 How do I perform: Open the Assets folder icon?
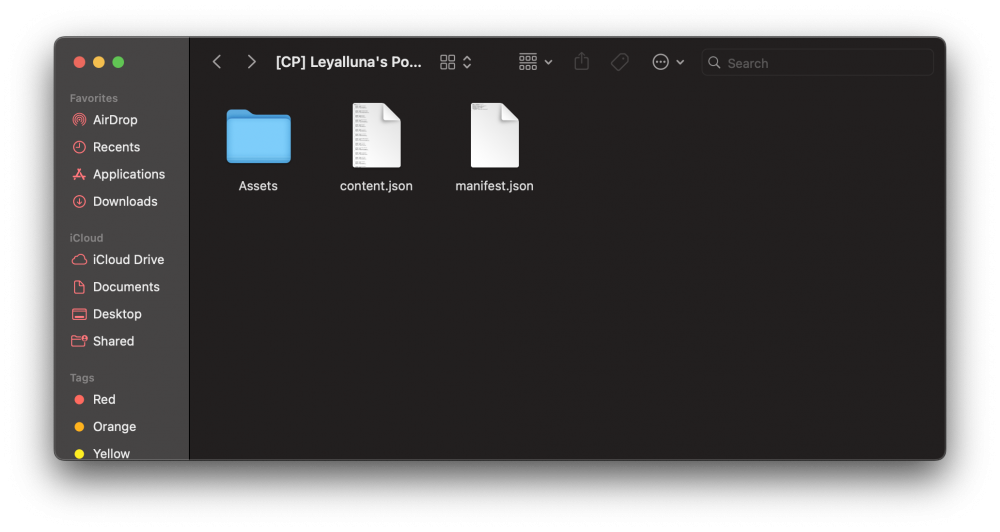click(x=258, y=137)
